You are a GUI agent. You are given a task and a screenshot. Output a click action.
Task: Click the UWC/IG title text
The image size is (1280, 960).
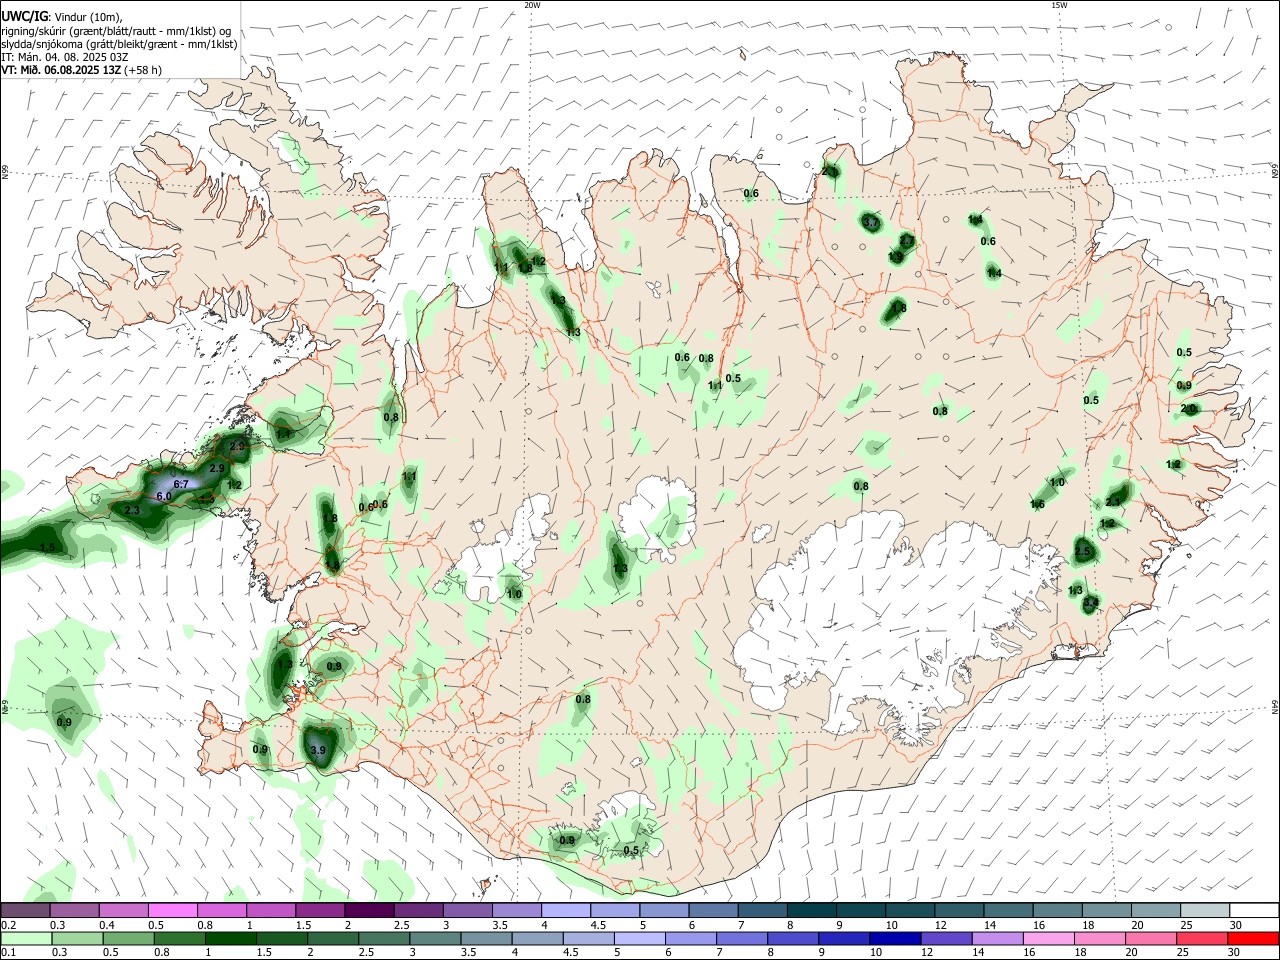click(x=24, y=16)
